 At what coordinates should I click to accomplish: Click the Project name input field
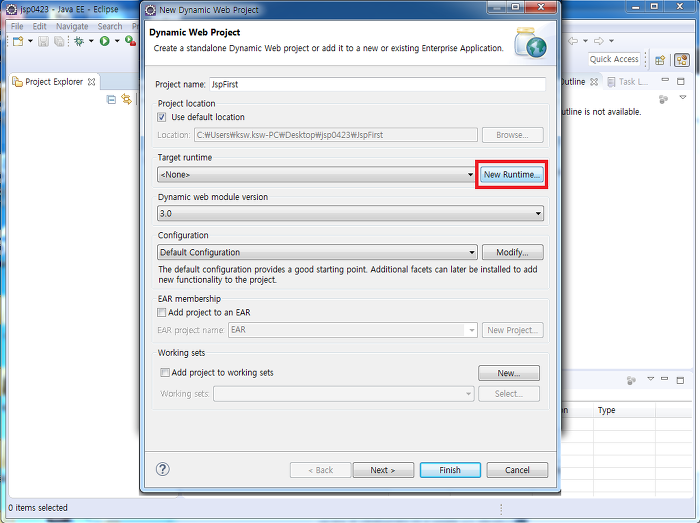(377, 84)
